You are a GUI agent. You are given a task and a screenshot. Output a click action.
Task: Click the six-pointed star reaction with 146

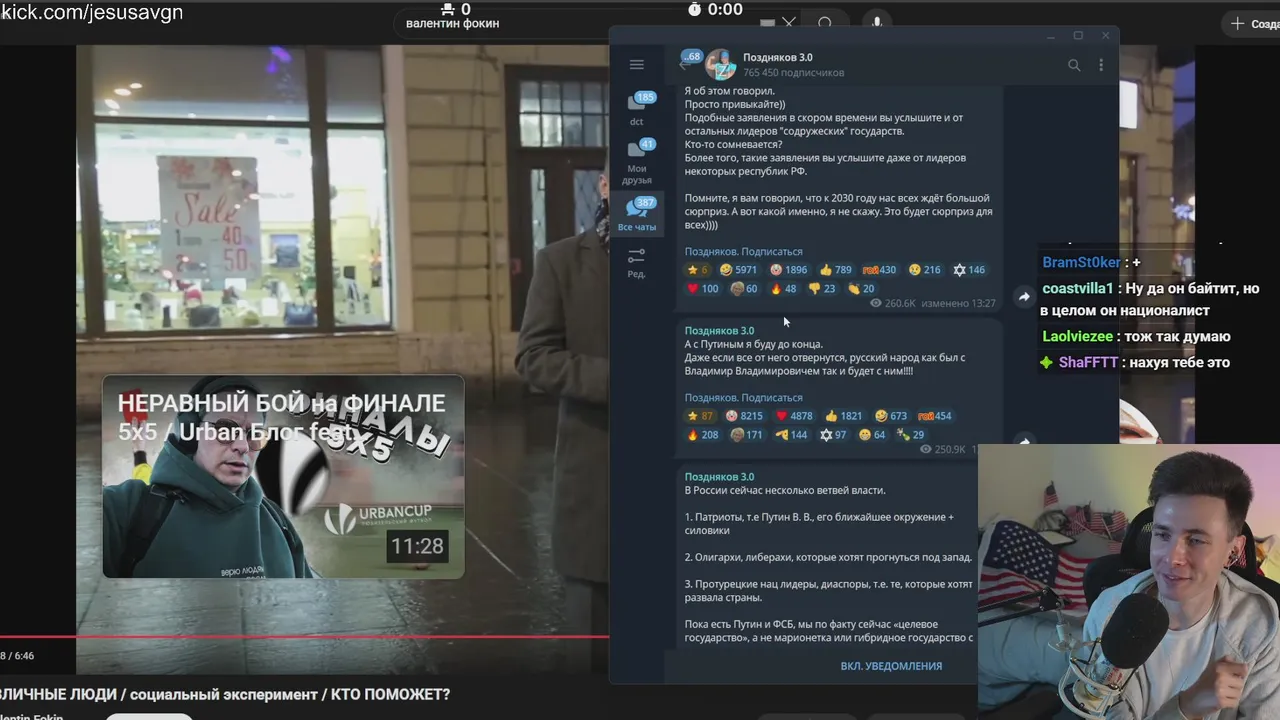tap(970, 270)
